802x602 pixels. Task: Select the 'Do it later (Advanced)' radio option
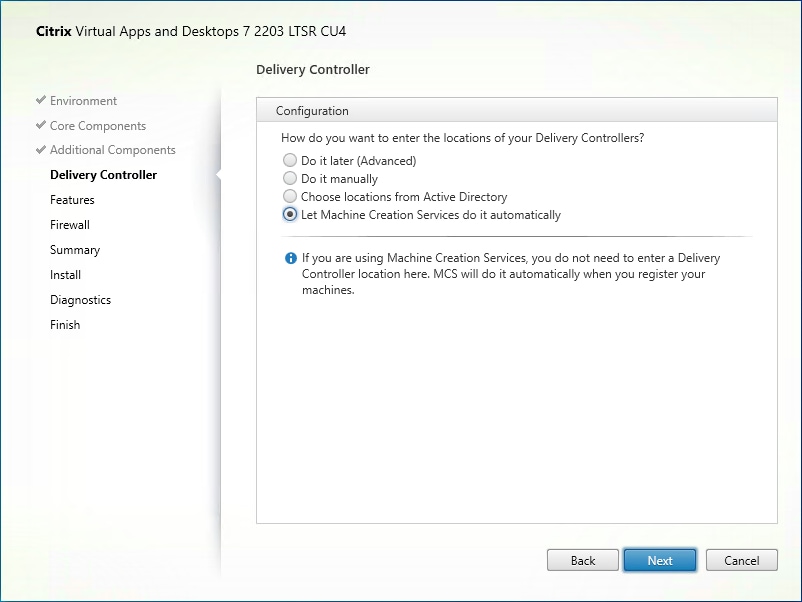point(290,160)
